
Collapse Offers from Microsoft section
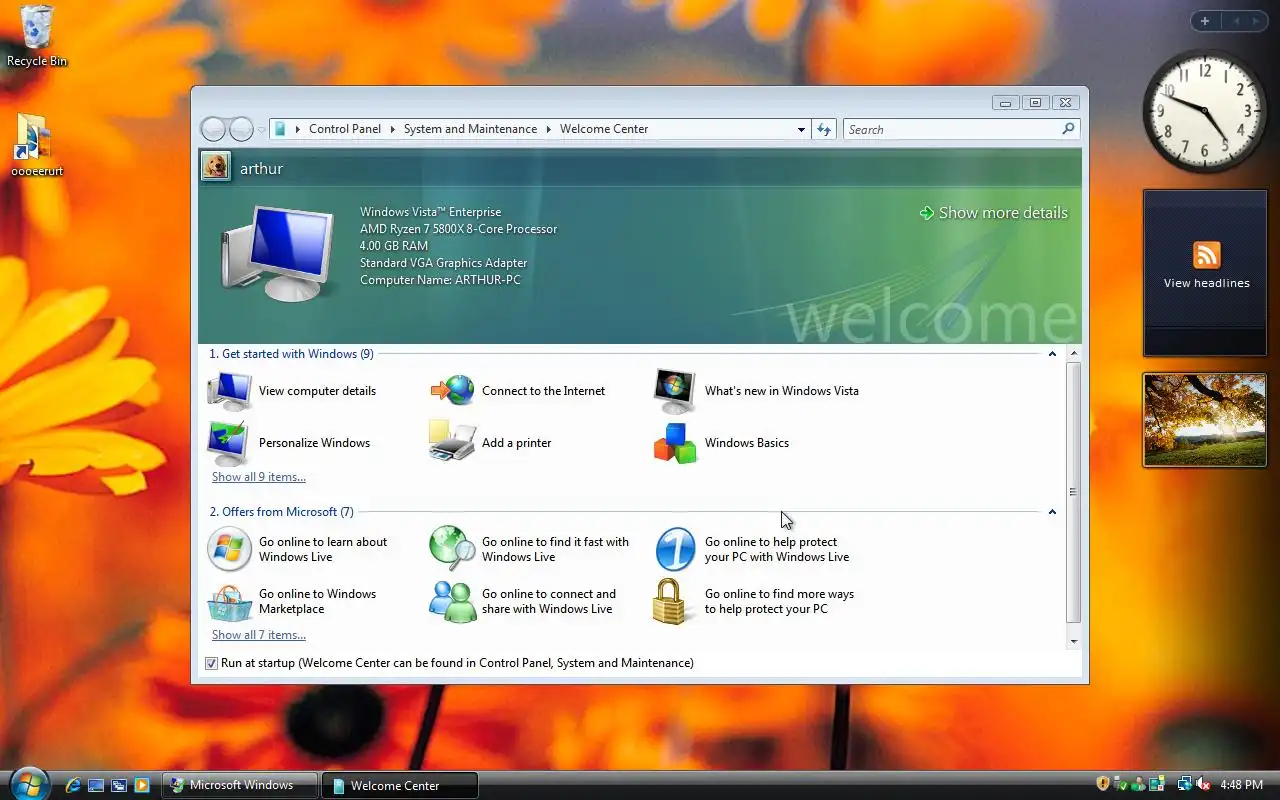tap(1052, 512)
